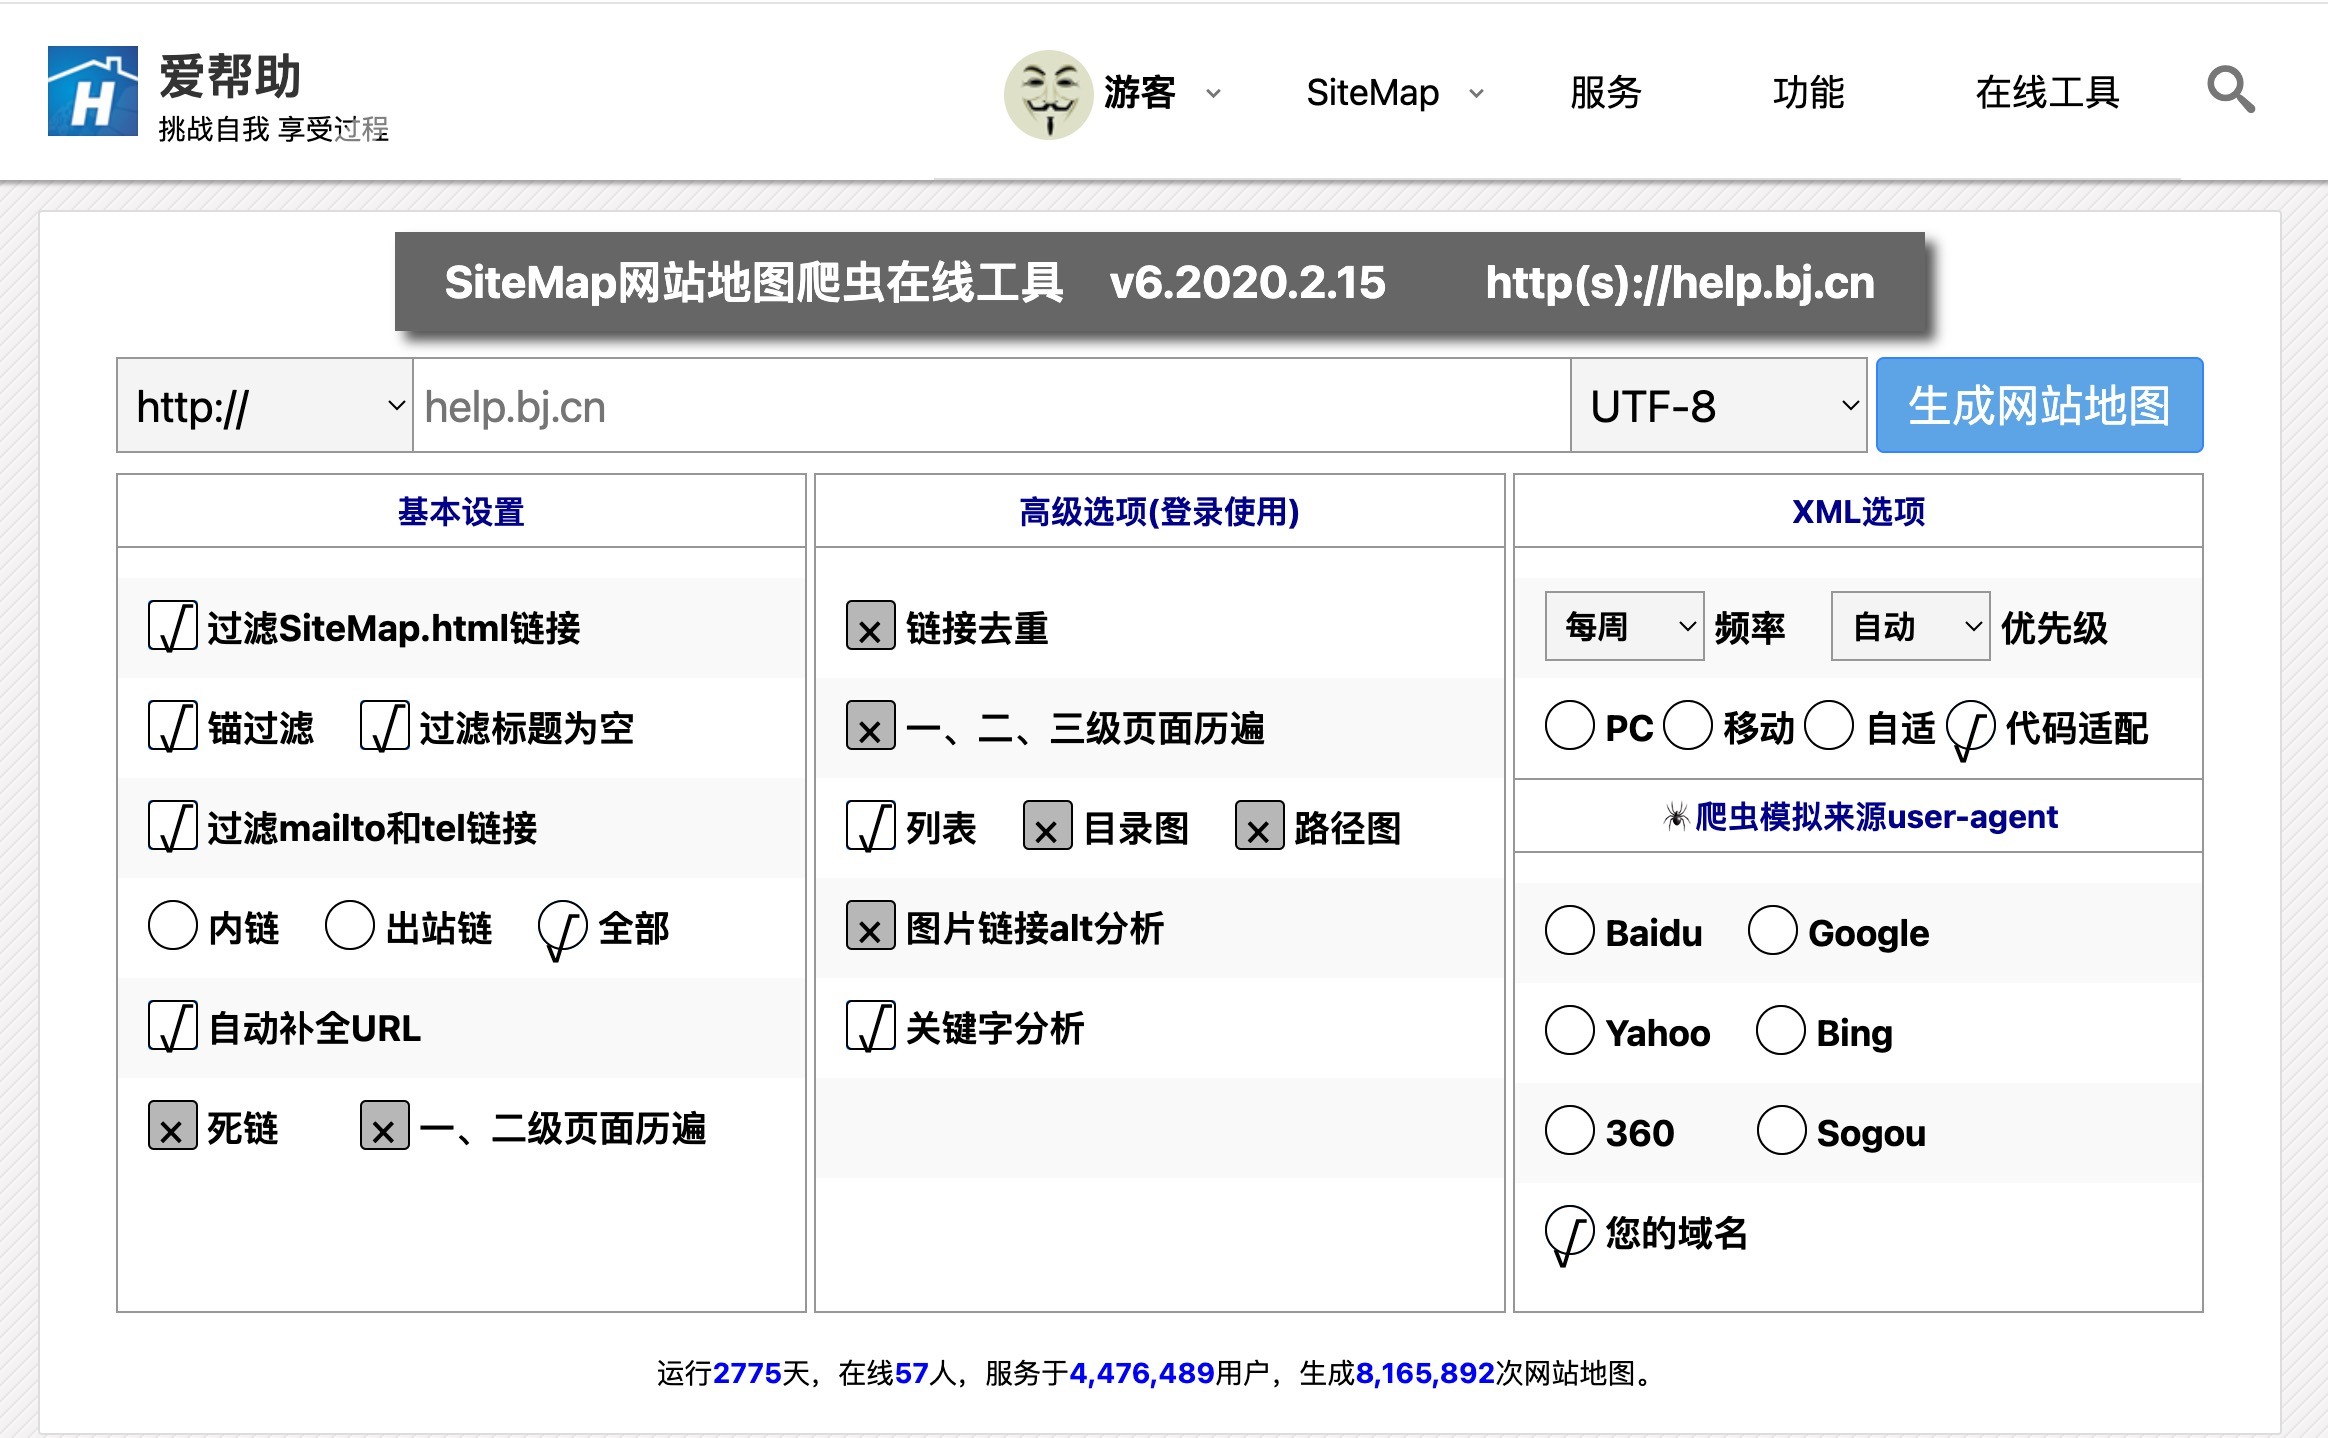Toggle the 关键字分析 checkbox
The image size is (2328, 1438).
tap(870, 1027)
